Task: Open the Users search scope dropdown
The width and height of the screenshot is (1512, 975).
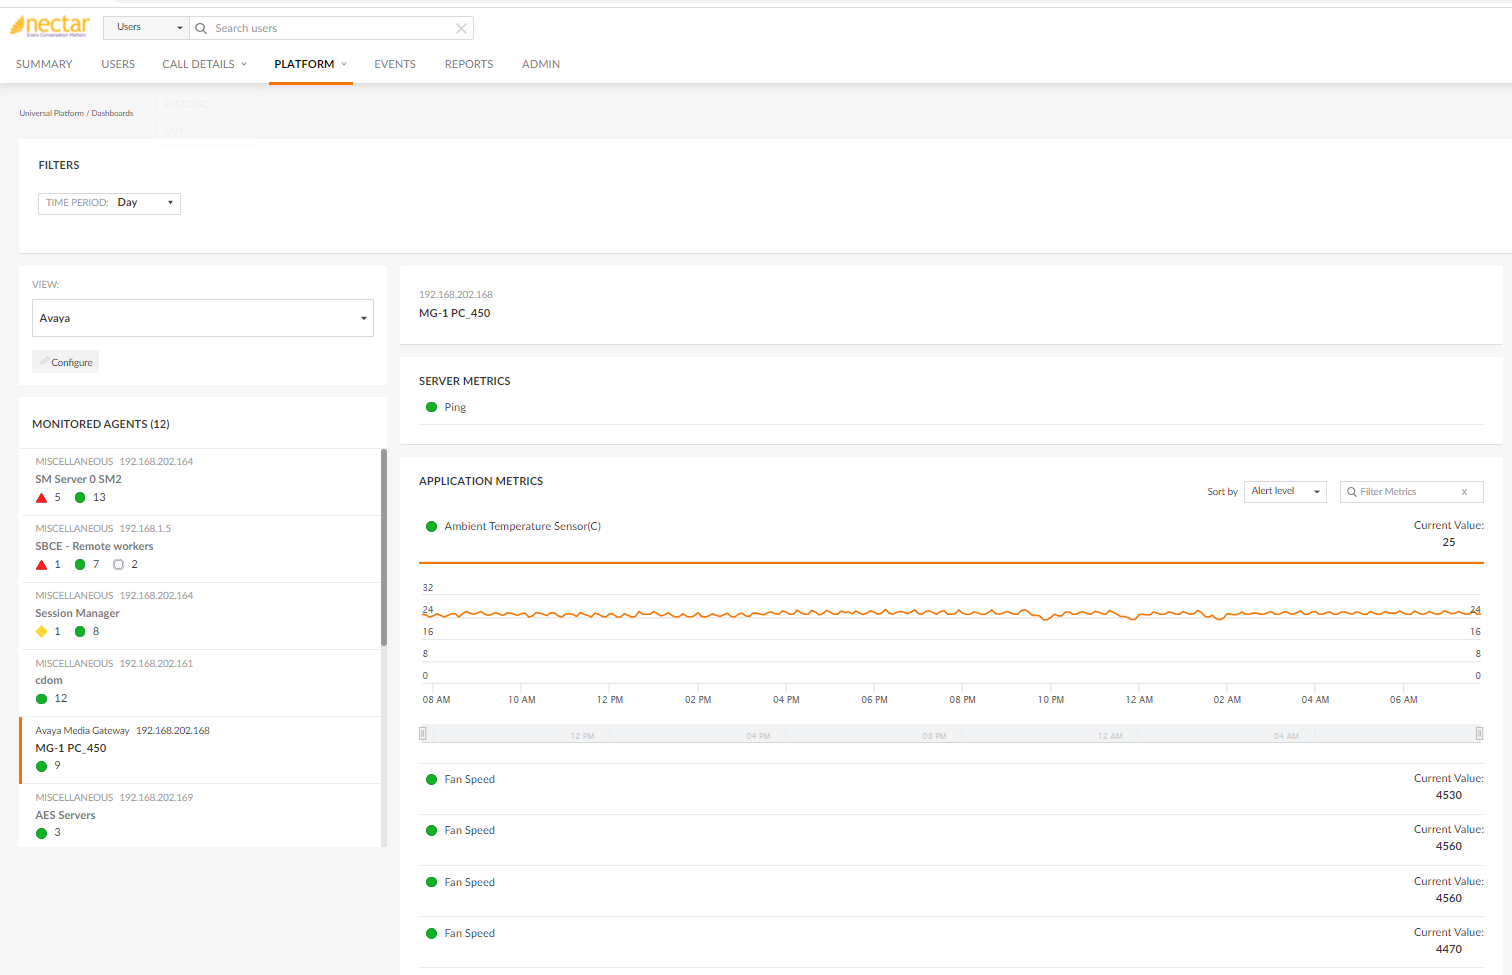Action: (x=146, y=27)
